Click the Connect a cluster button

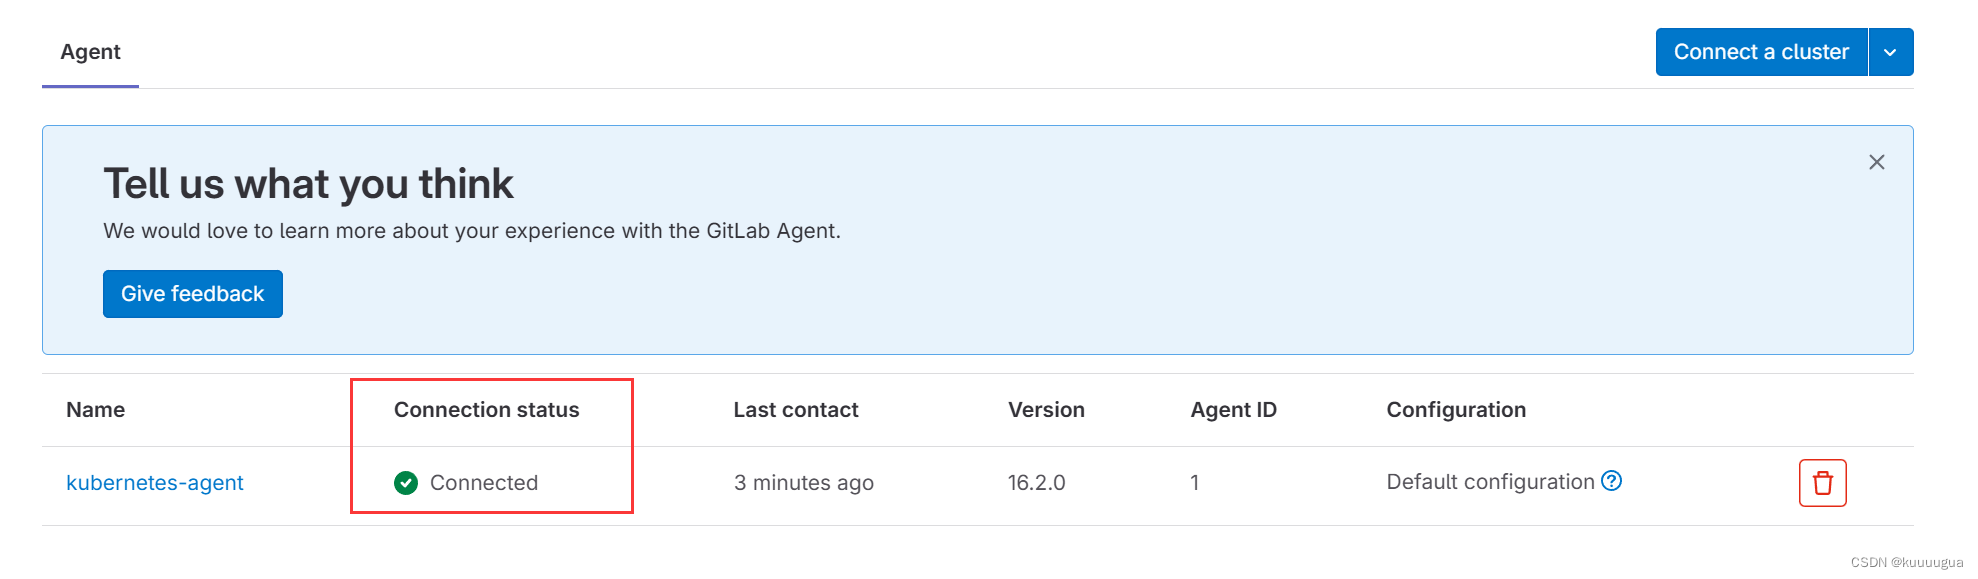[x=1761, y=52]
